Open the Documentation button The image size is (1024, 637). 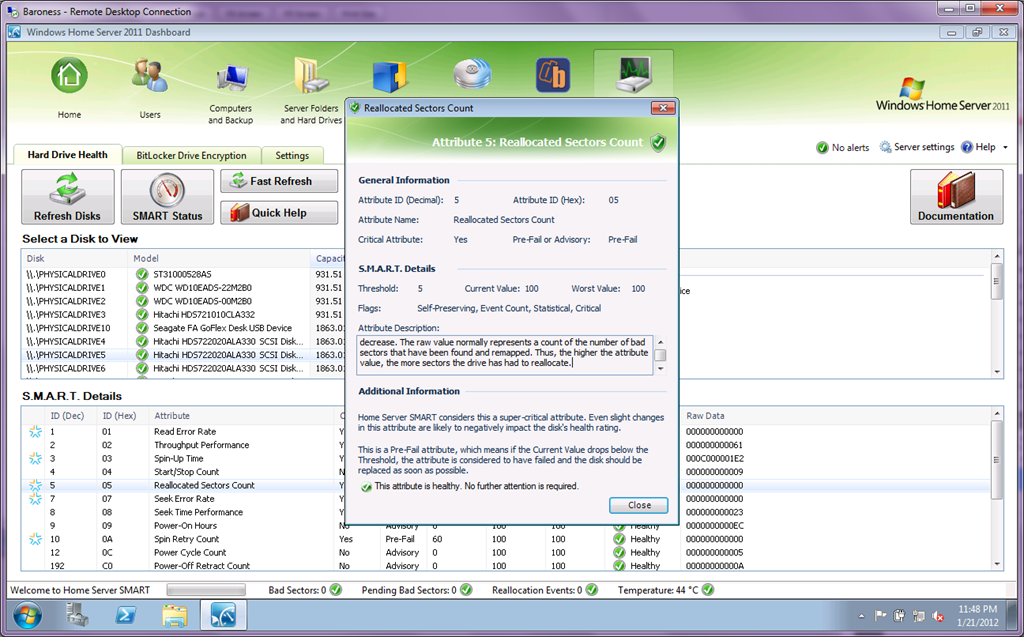click(956, 197)
